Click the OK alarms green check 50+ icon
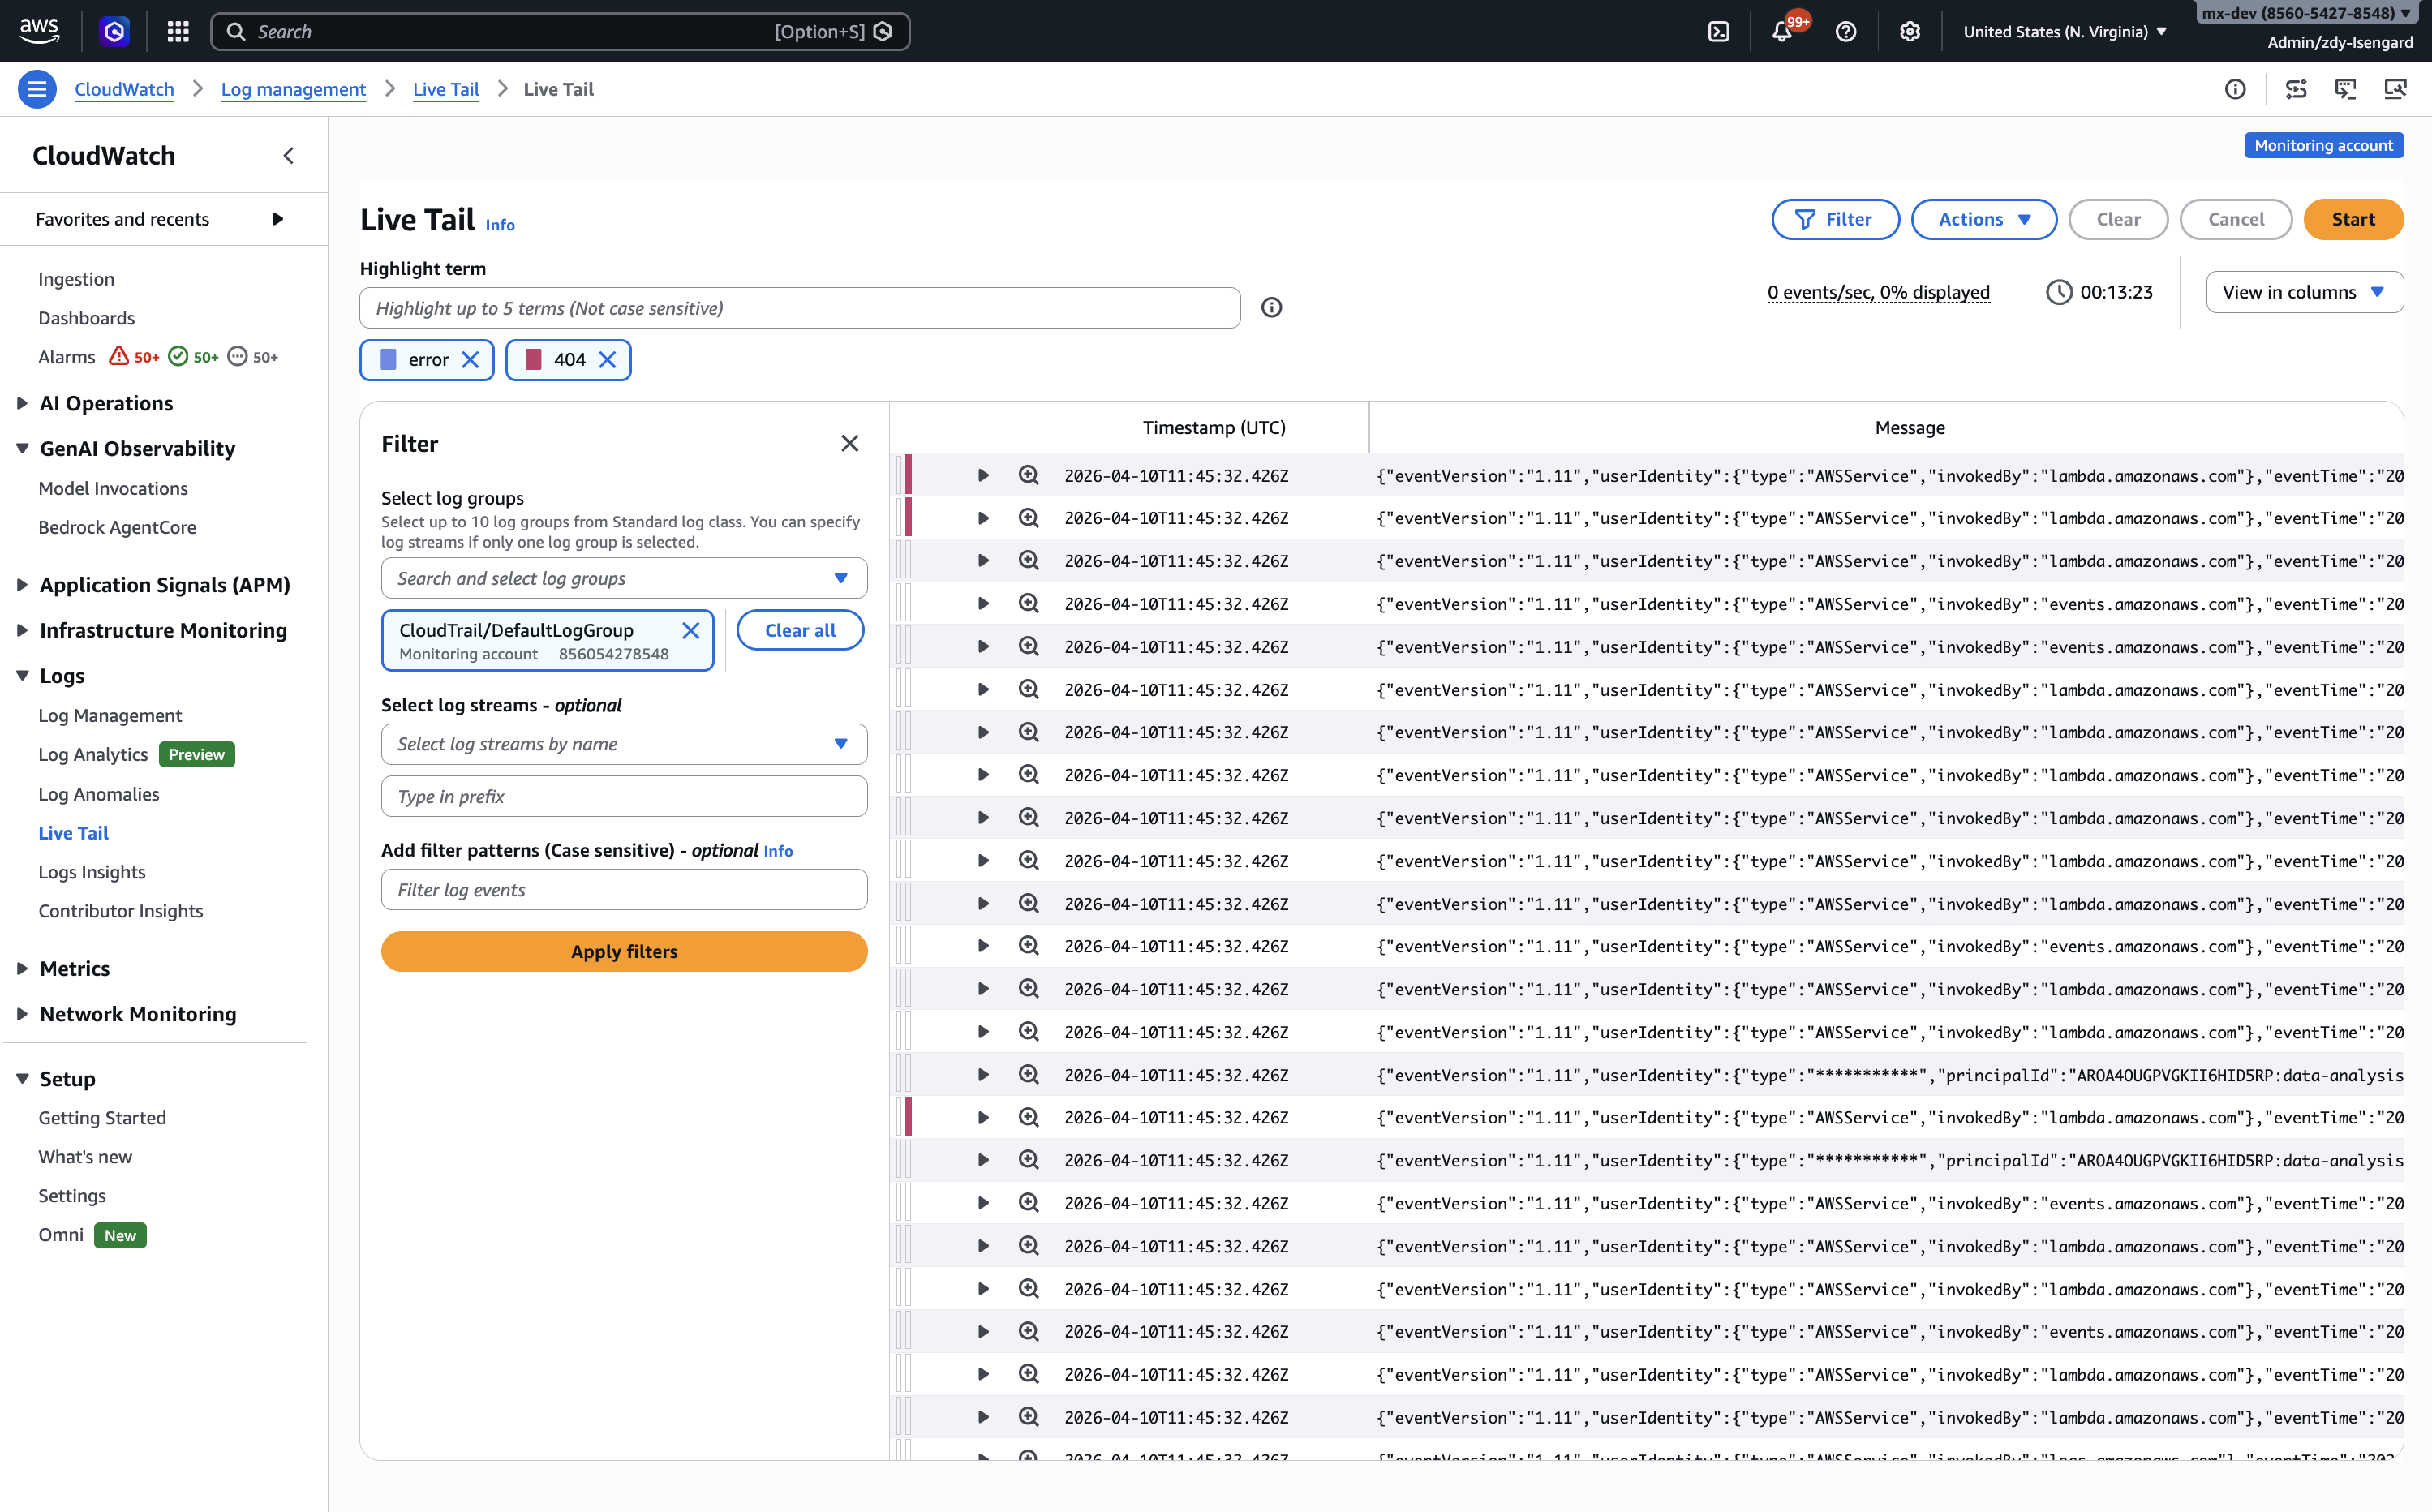Screen dimensions: 2432x1512 pyautogui.click(x=178, y=356)
